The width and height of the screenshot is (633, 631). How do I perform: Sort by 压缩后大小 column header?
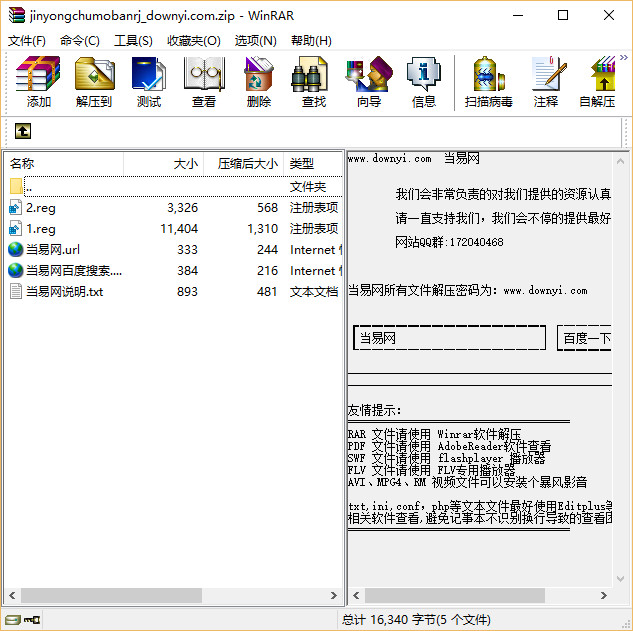tap(243, 164)
